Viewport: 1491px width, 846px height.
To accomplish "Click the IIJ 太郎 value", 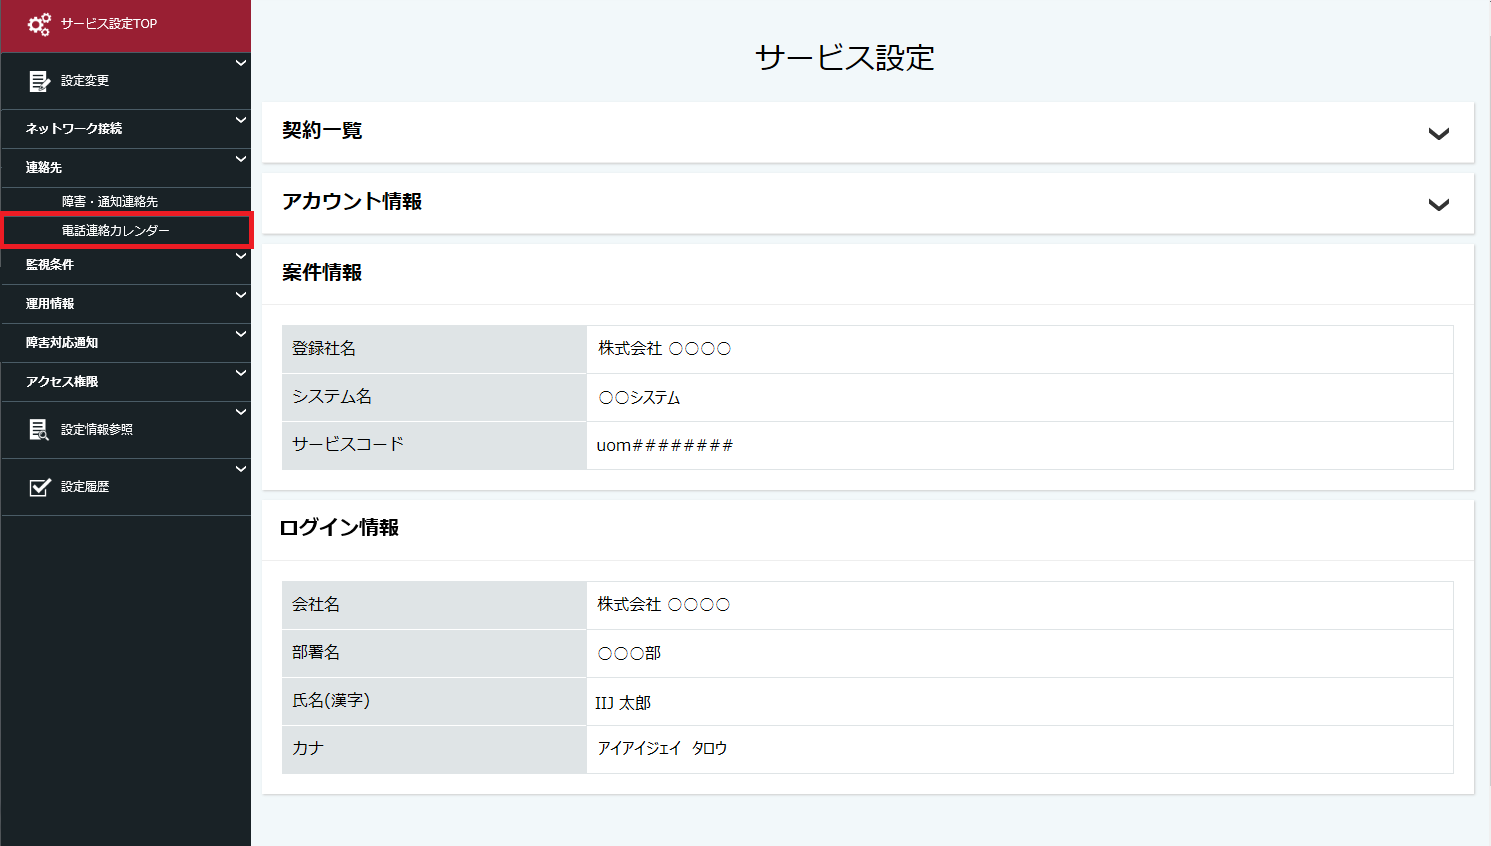I will click(623, 704).
